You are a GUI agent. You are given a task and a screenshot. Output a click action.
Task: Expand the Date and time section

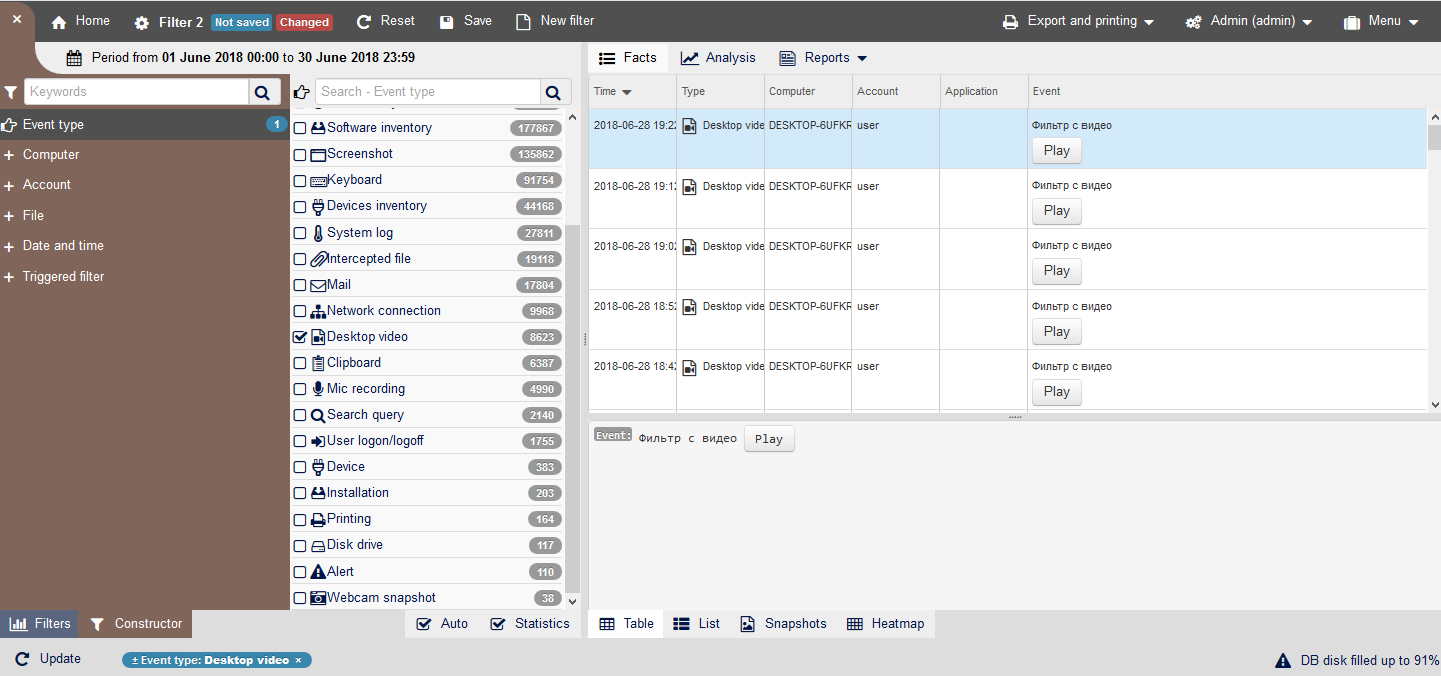click(144, 246)
